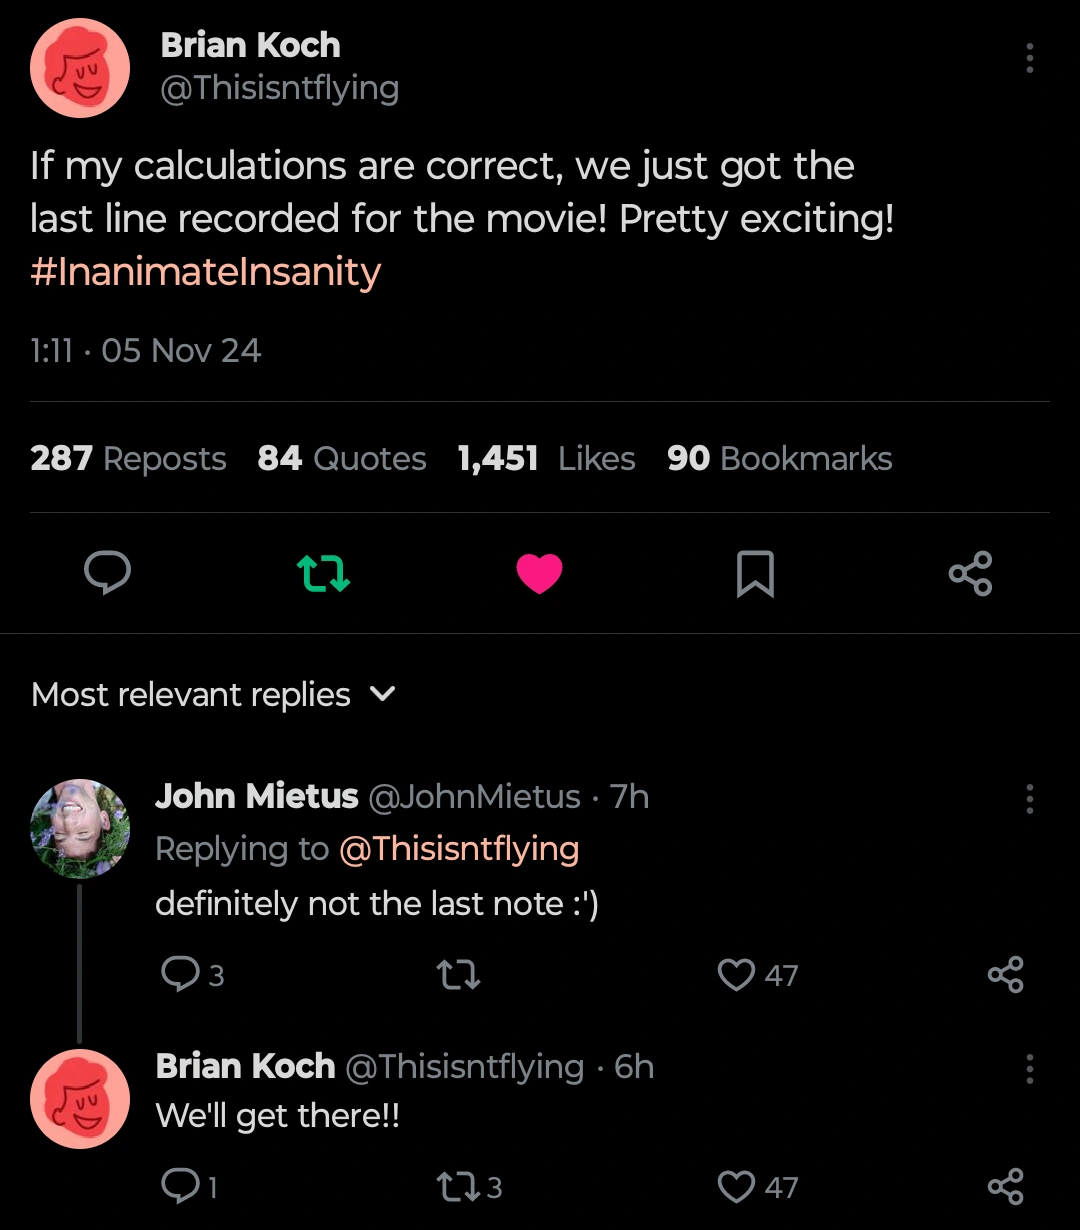This screenshot has width=1080, height=1230.
Task: Share John Mietus's reply
Action: click(1005, 975)
